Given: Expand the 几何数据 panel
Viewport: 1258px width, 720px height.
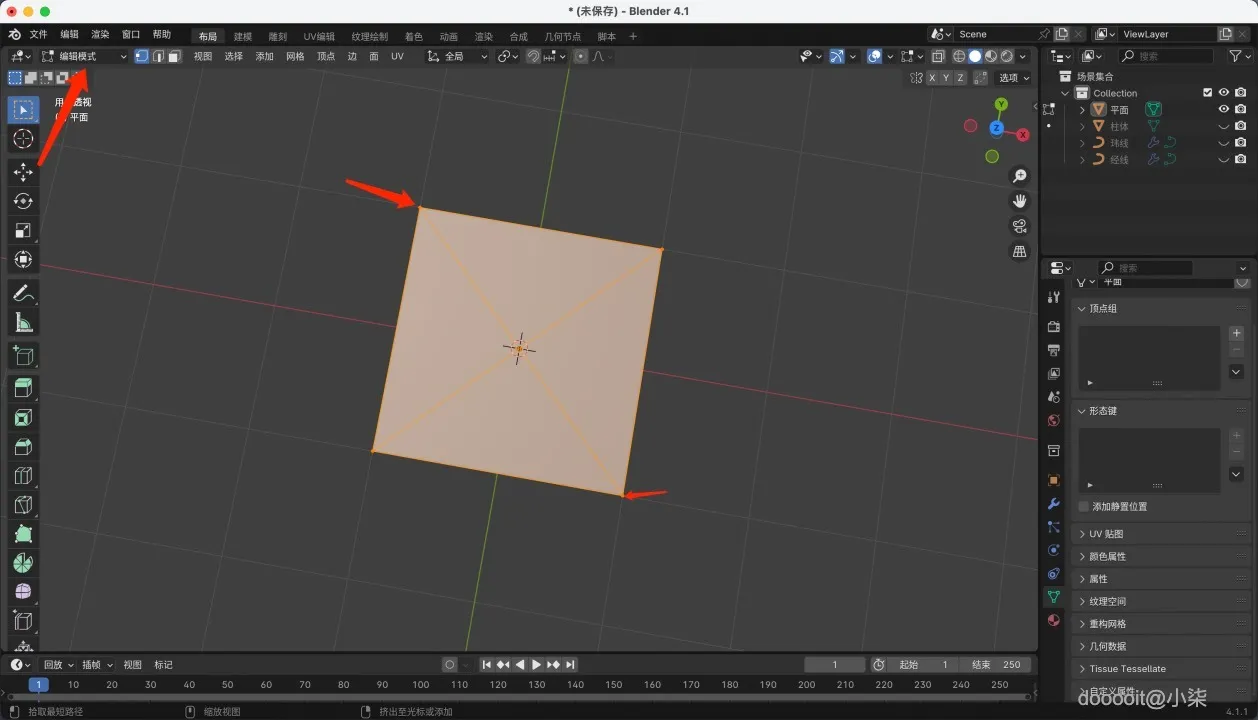Looking at the screenshot, I should point(1107,646).
